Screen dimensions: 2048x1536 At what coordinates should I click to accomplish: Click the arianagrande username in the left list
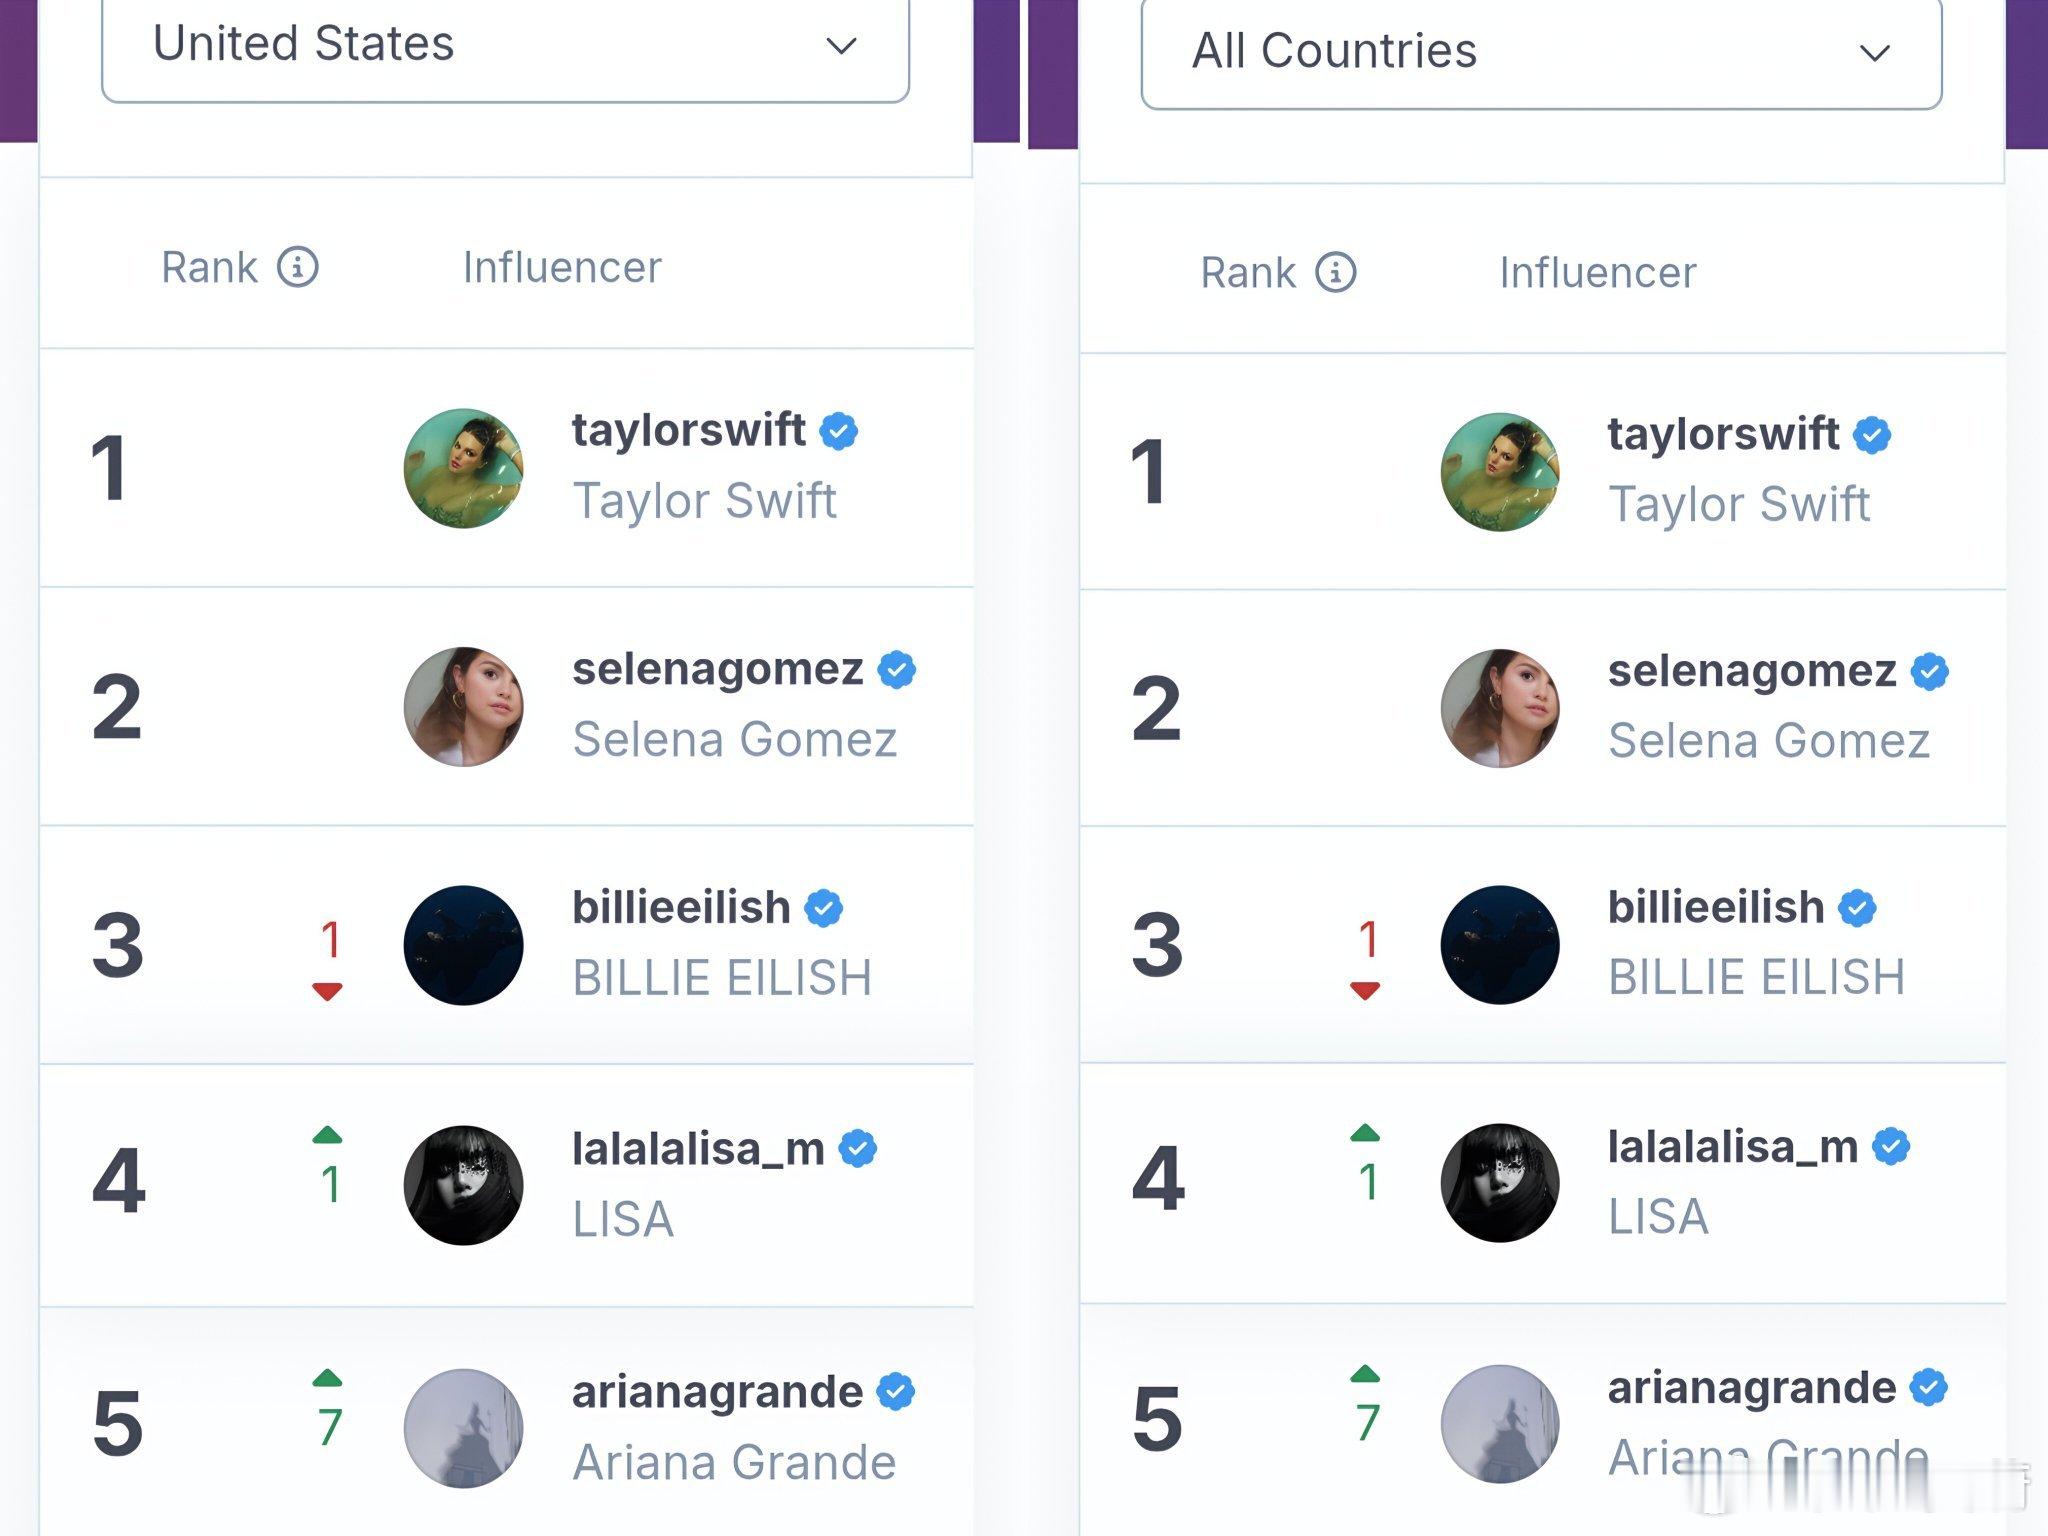point(717,1392)
